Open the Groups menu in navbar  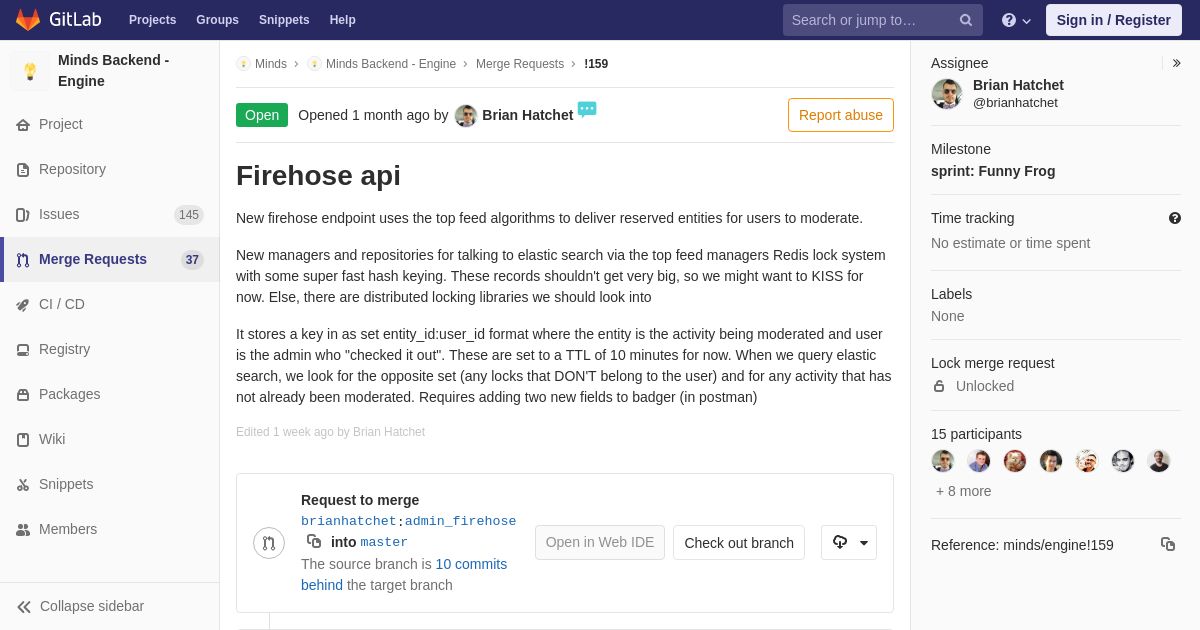click(217, 20)
